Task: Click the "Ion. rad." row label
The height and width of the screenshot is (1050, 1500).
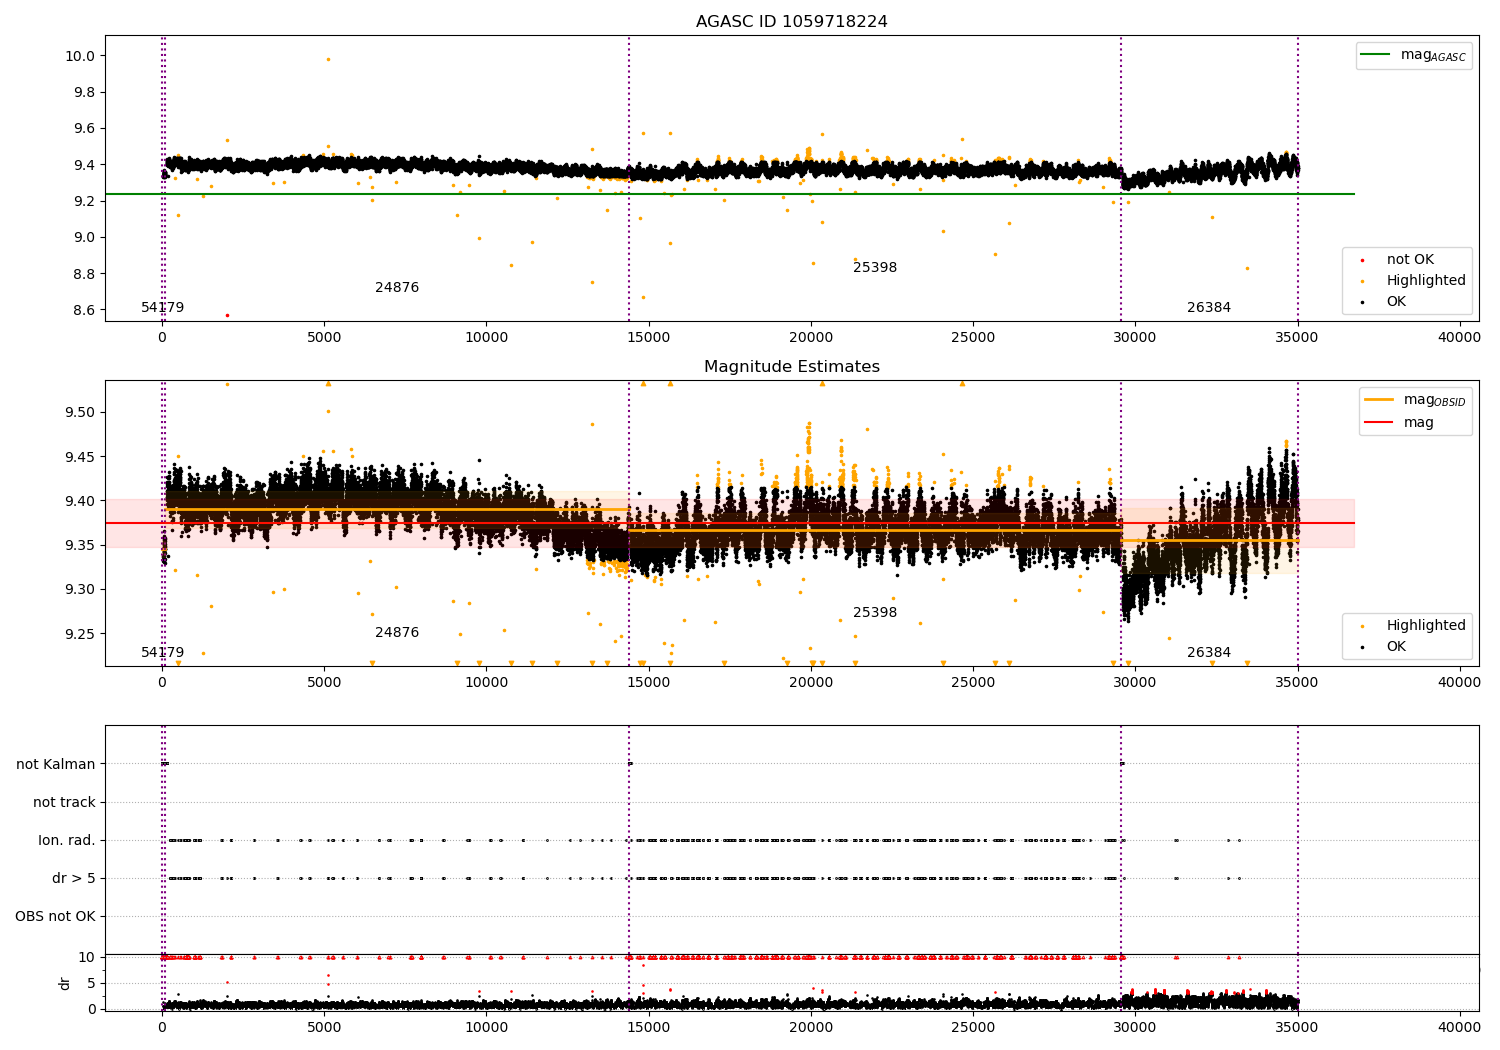Action: click(67, 840)
